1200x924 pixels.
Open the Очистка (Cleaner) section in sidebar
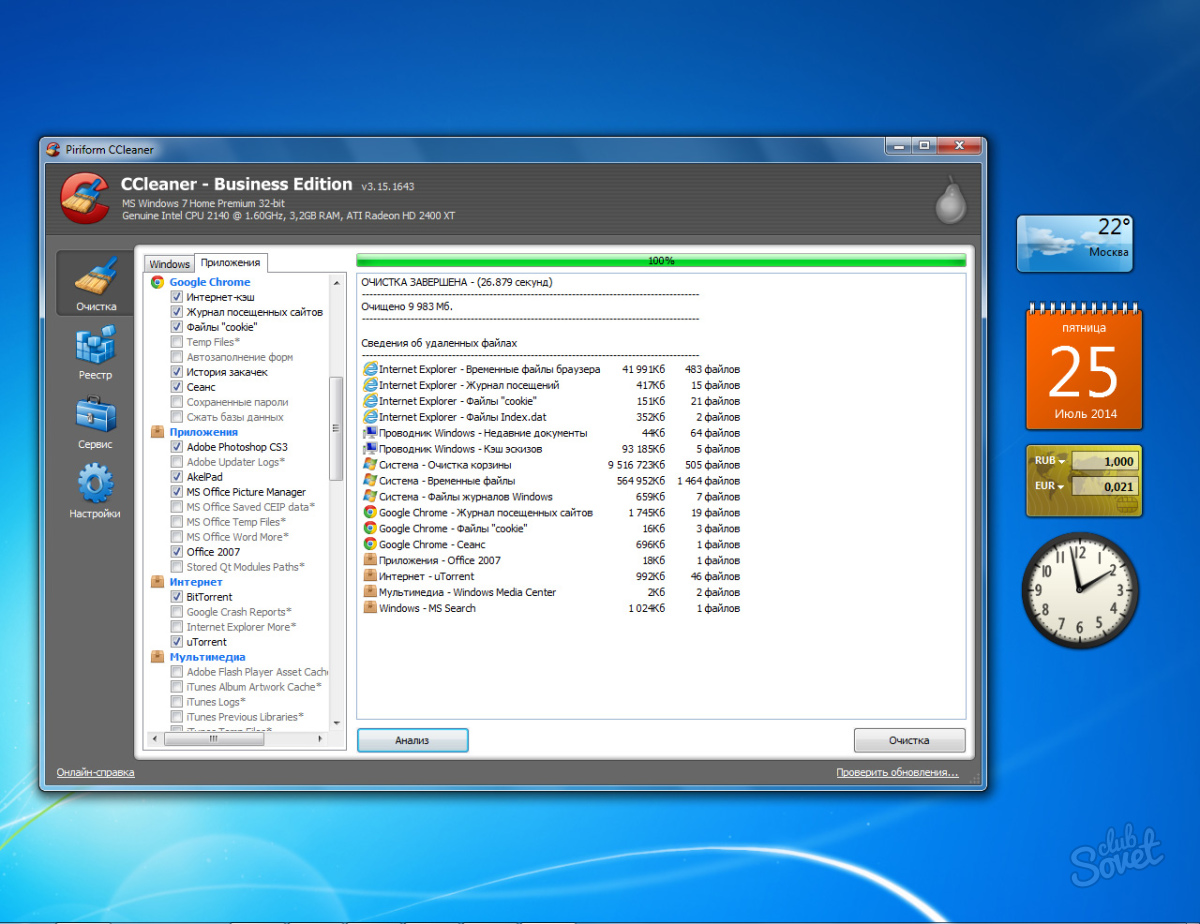(x=96, y=284)
